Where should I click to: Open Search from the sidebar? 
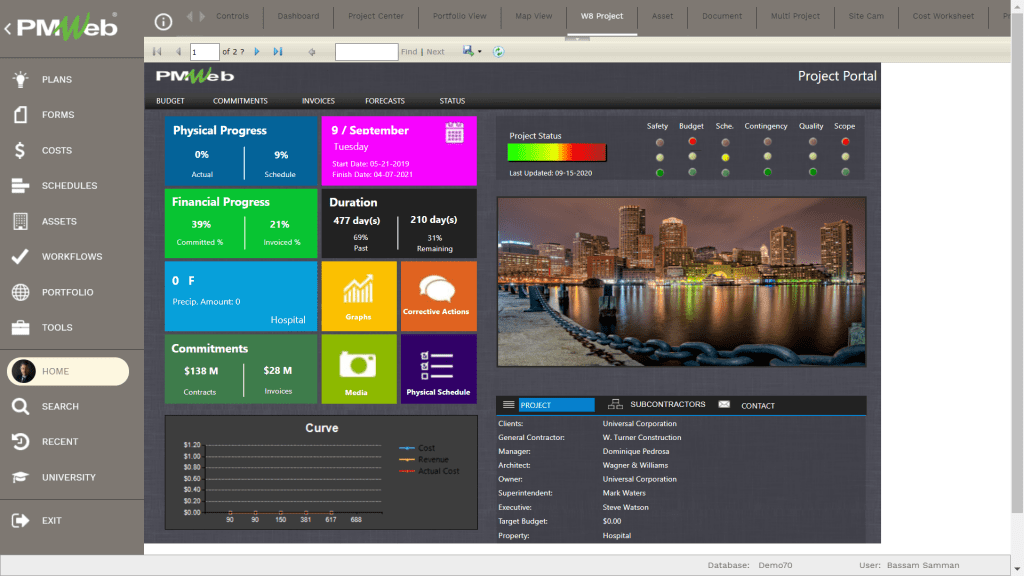coord(60,406)
